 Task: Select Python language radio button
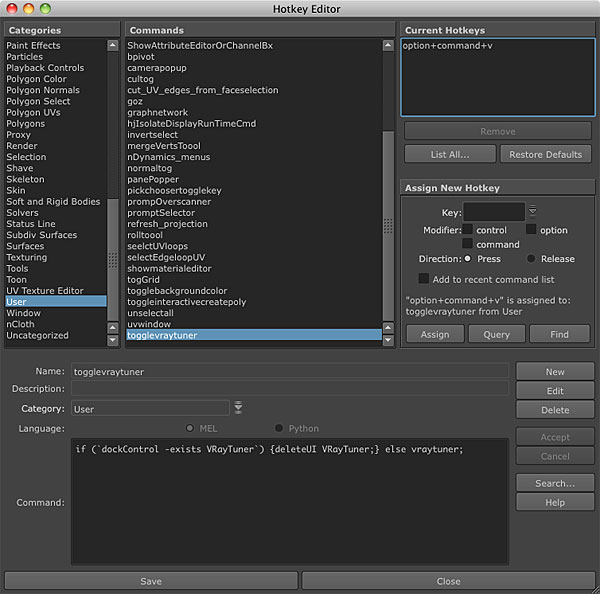[x=279, y=428]
